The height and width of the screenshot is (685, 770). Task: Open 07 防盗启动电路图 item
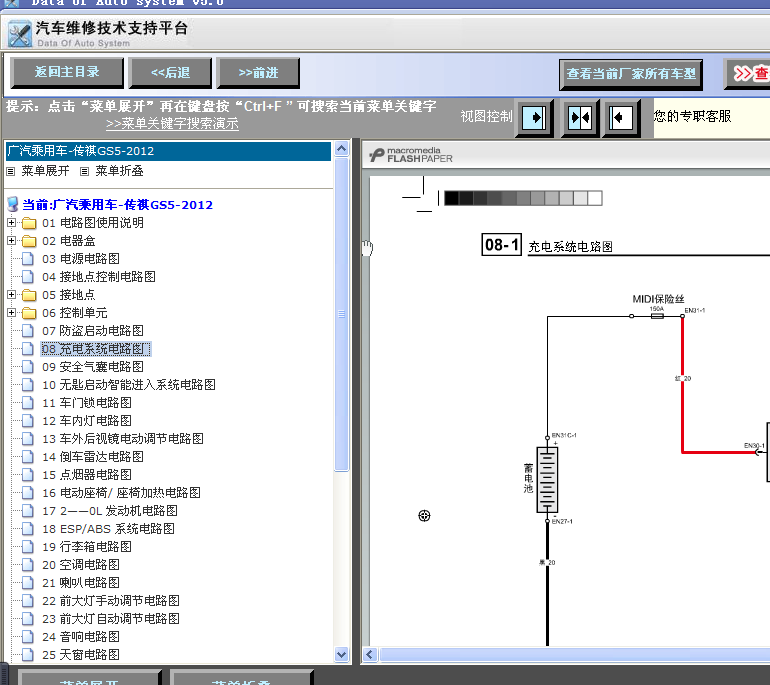[x=93, y=331]
